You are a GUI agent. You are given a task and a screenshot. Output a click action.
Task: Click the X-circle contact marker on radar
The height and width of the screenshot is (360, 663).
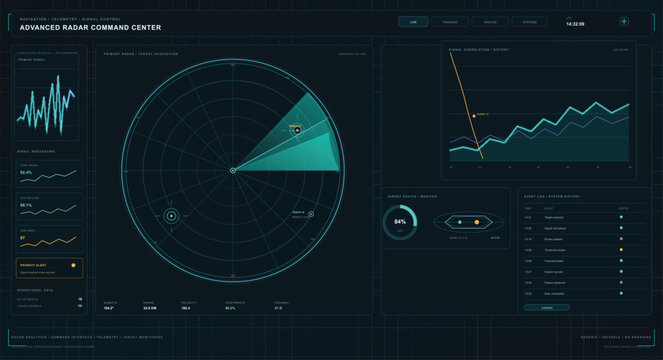pyautogui.click(x=311, y=214)
